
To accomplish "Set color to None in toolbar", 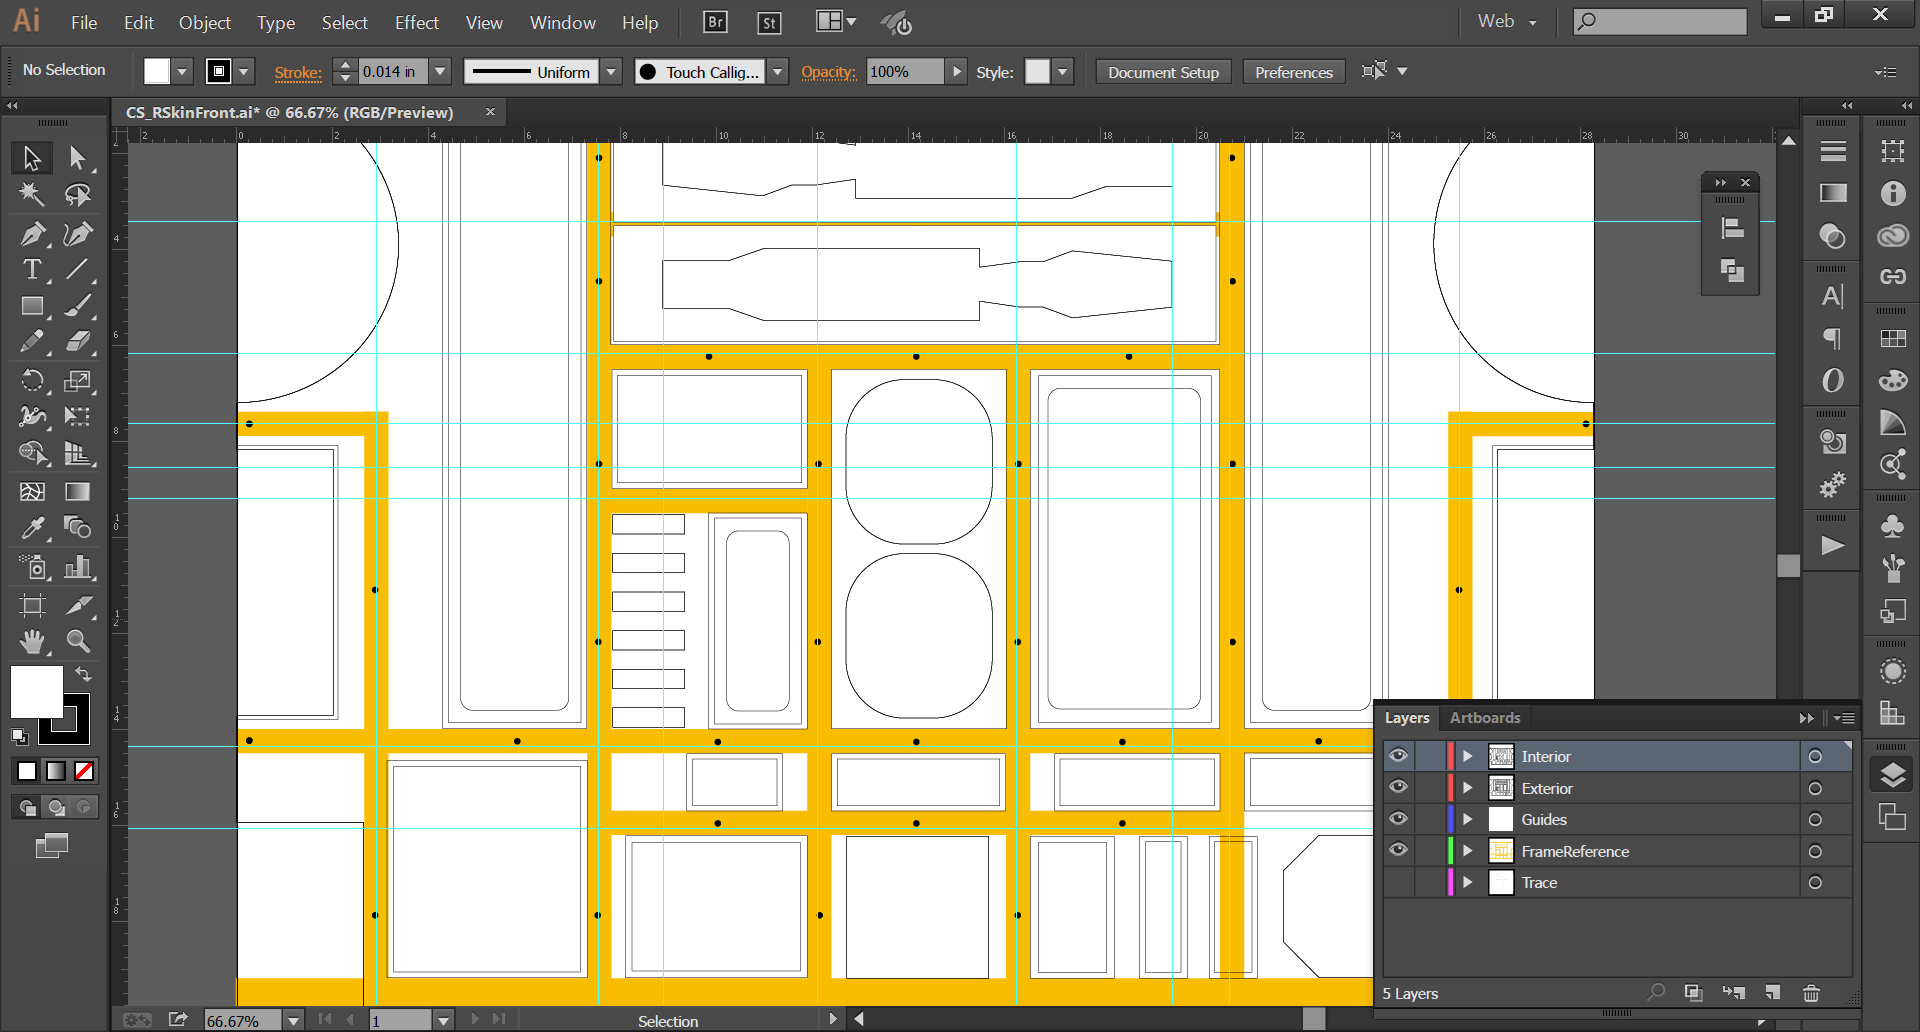I will point(84,771).
